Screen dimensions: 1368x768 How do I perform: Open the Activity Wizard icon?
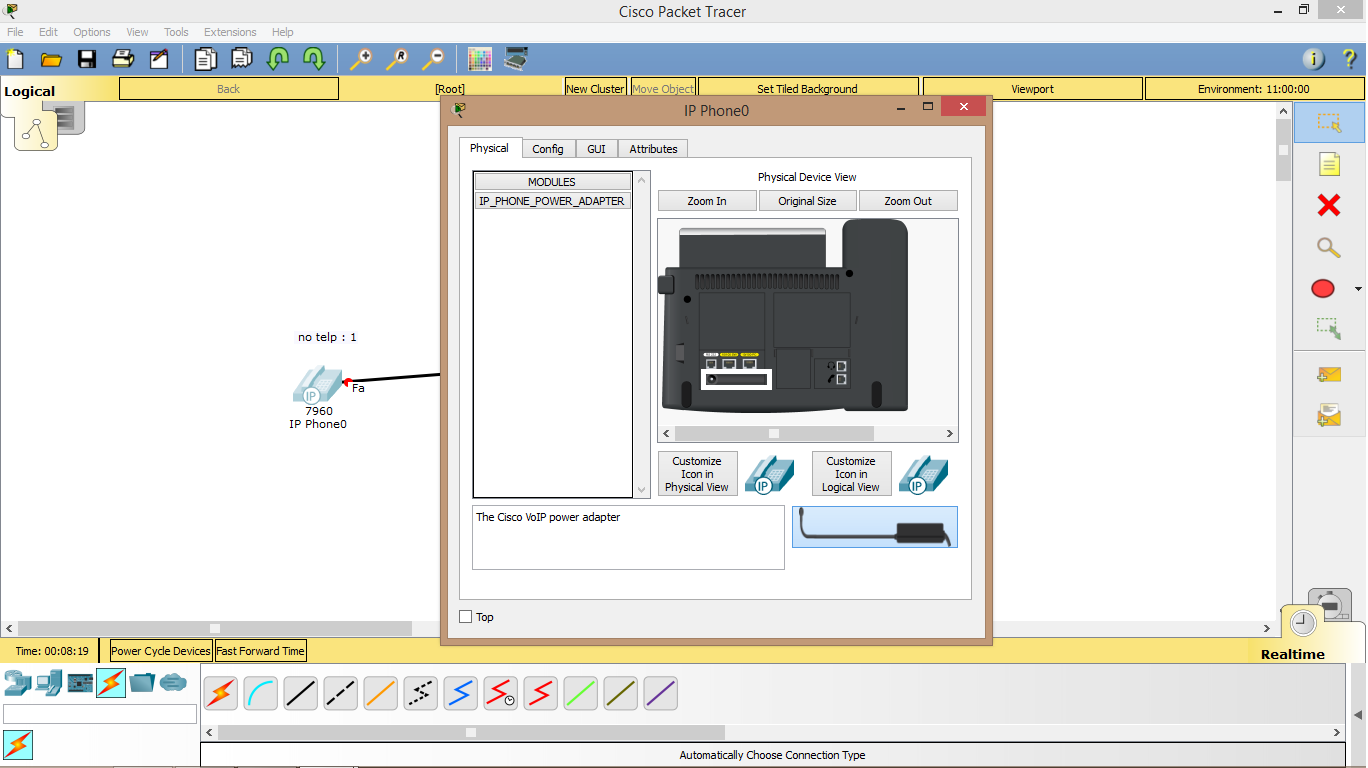coord(159,59)
